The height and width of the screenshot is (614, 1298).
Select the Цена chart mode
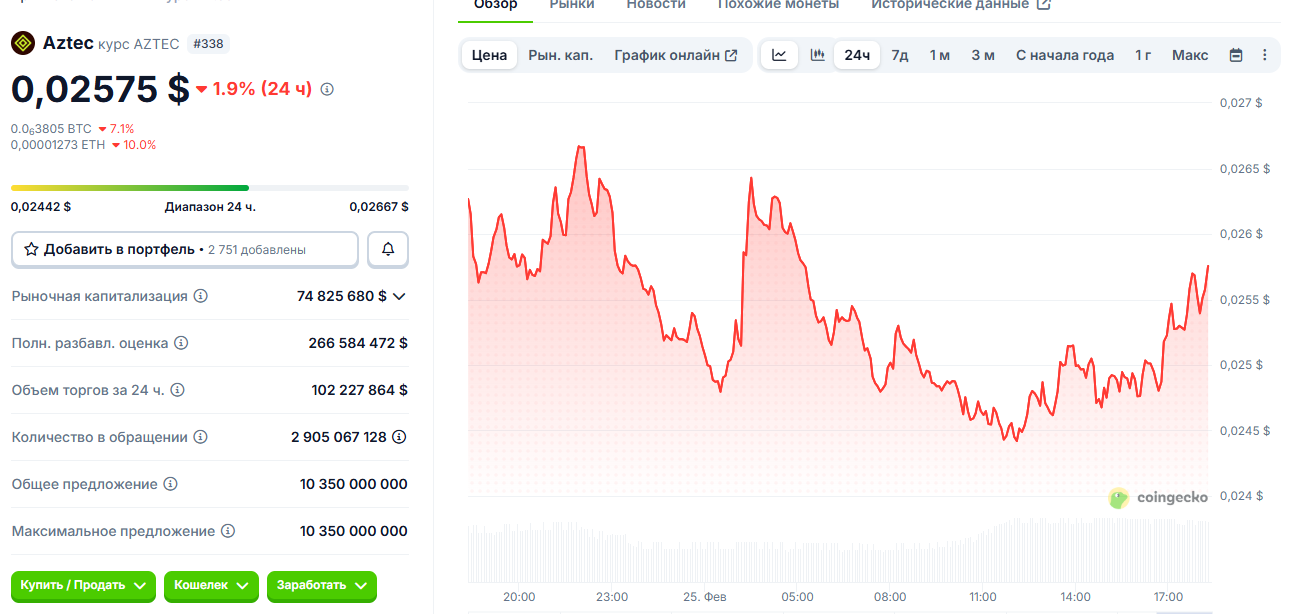tap(489, 55)
